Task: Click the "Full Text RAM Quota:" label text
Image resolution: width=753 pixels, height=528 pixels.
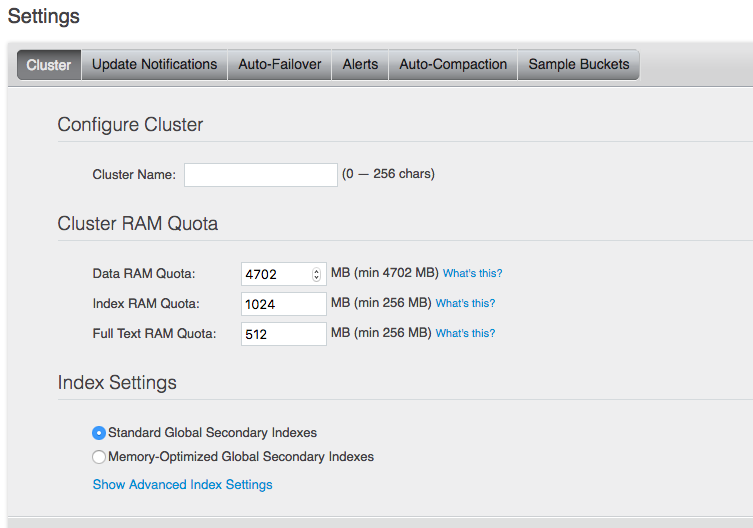Action: coord(154,334)
